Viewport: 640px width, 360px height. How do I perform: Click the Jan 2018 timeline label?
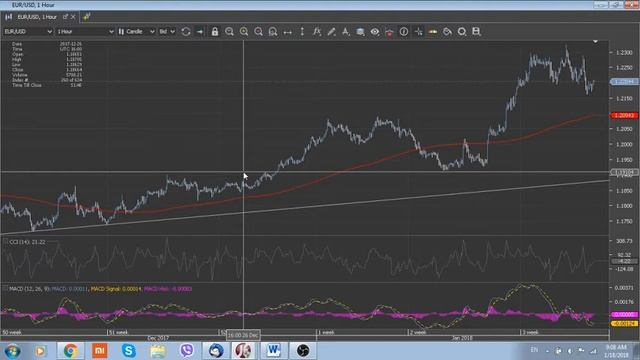click(462, 338)
